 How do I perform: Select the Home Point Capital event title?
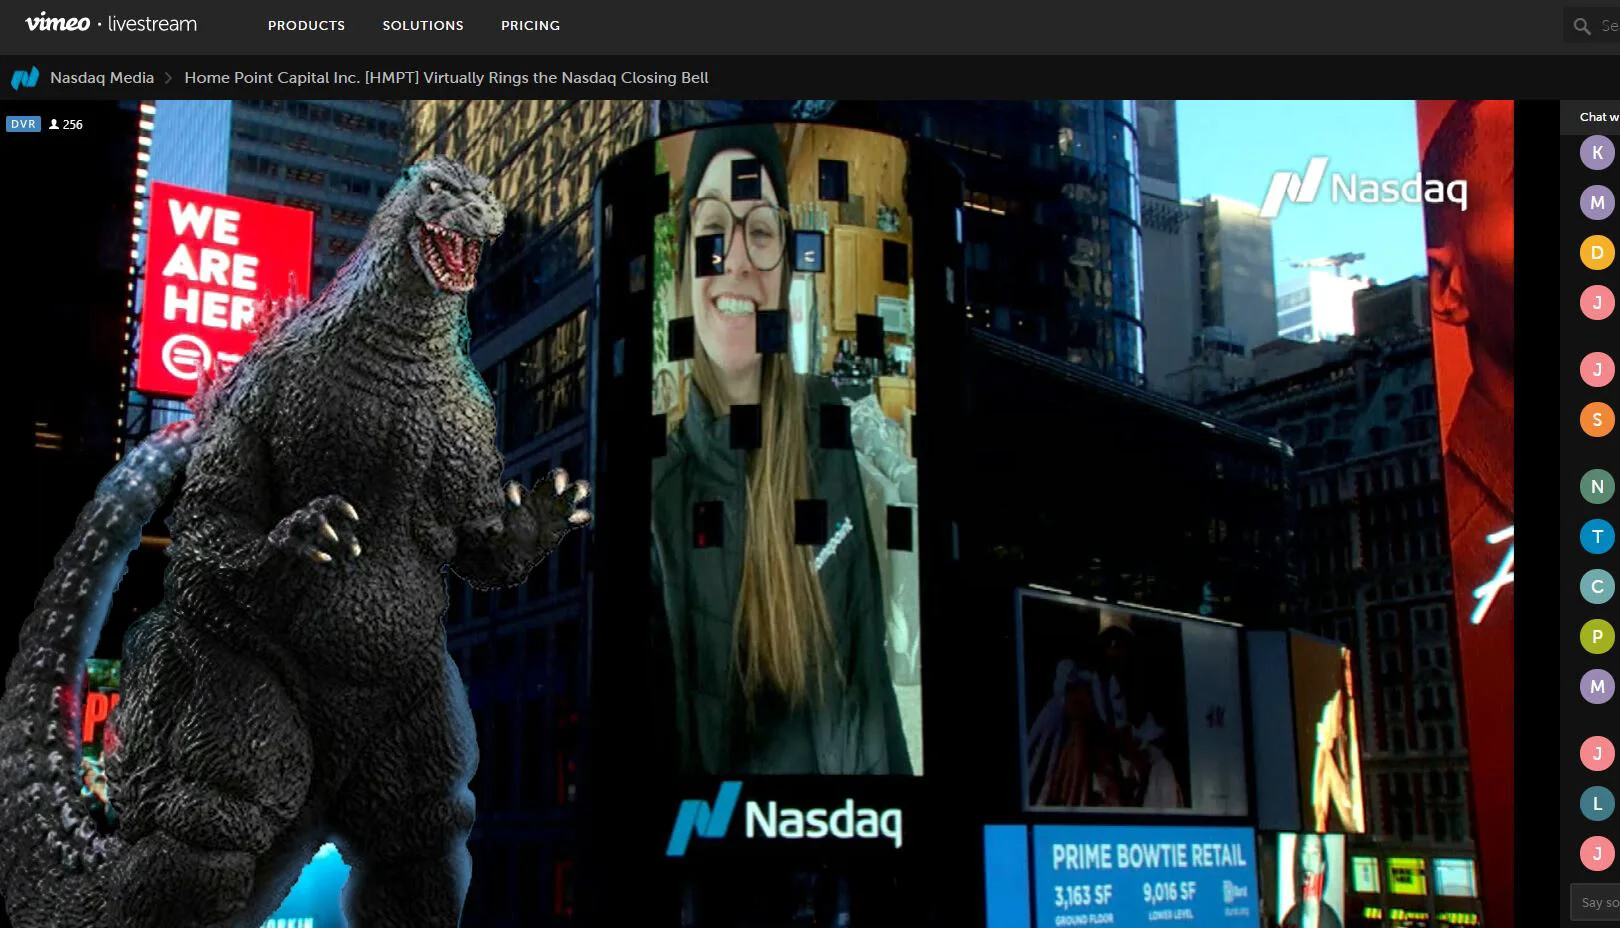pyautogui.click(x=446, y=78)
